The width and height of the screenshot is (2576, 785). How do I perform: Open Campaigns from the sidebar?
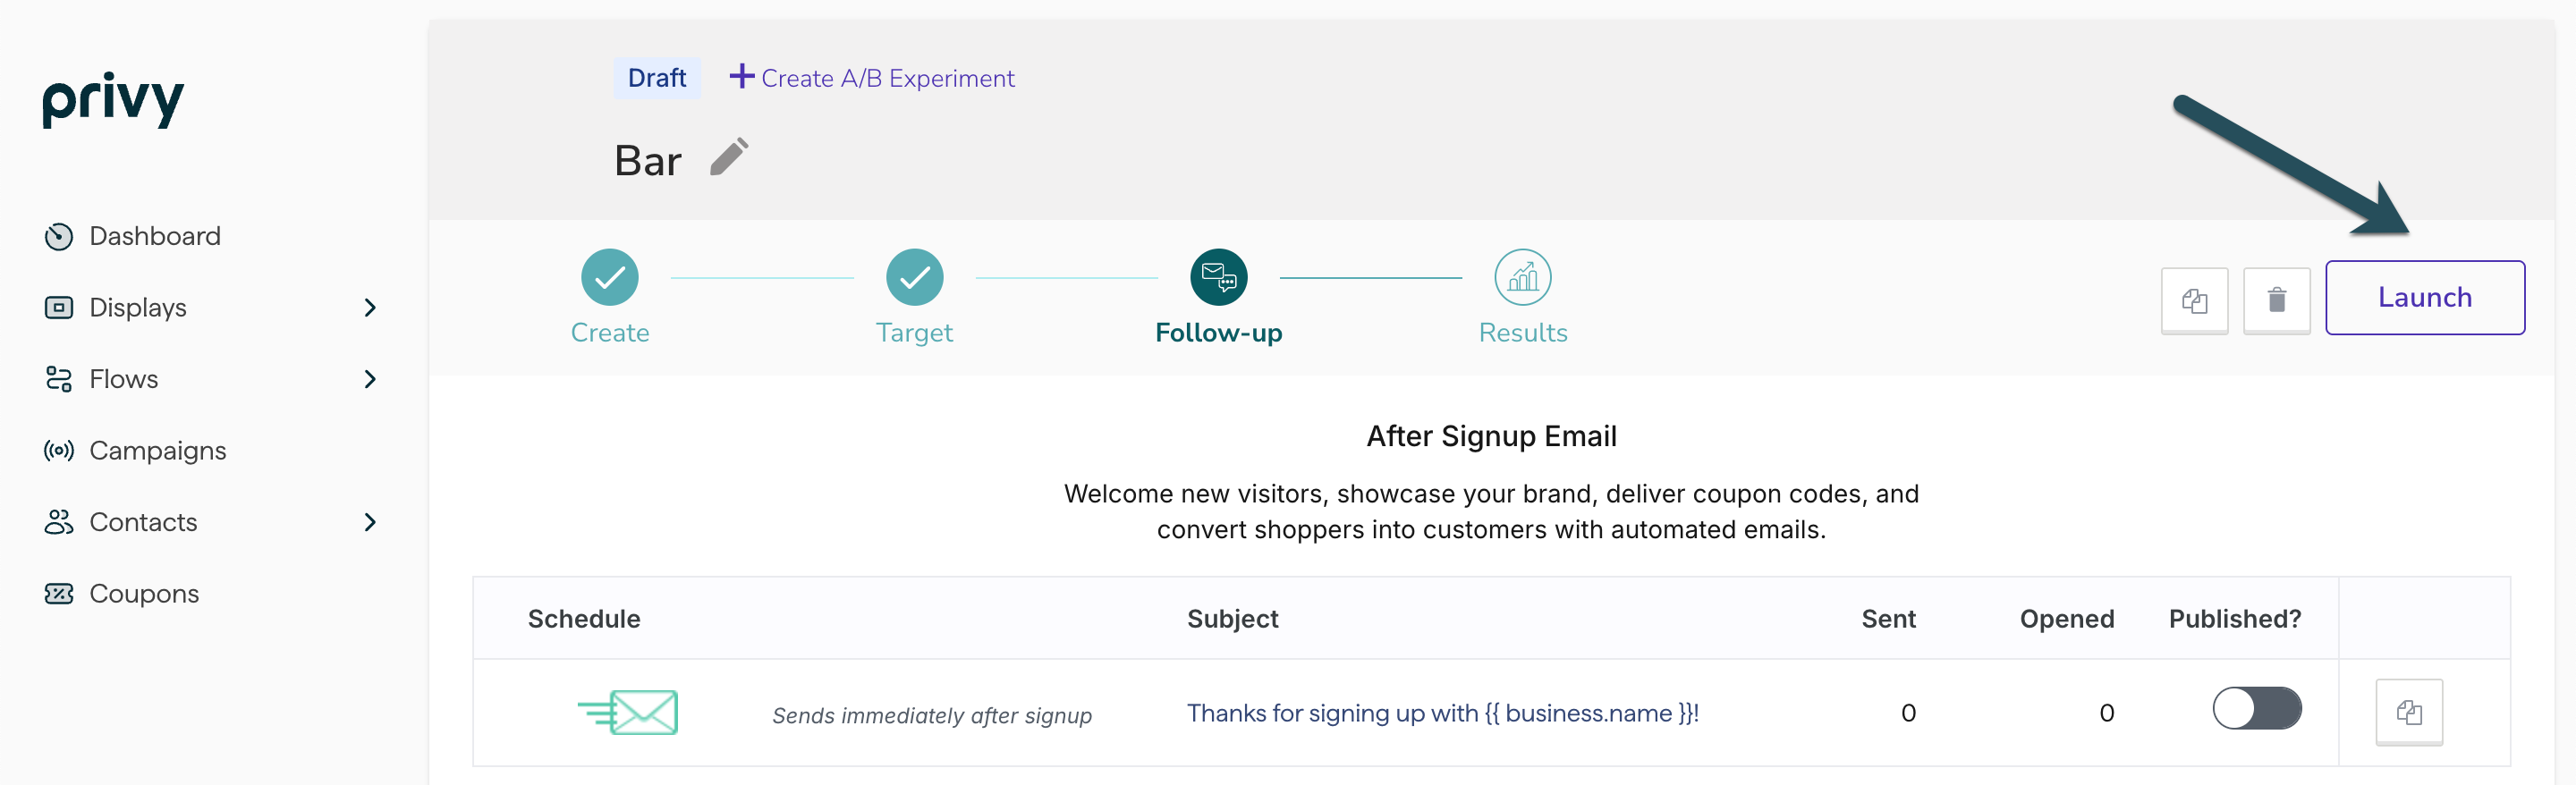[x=157, y=451]
